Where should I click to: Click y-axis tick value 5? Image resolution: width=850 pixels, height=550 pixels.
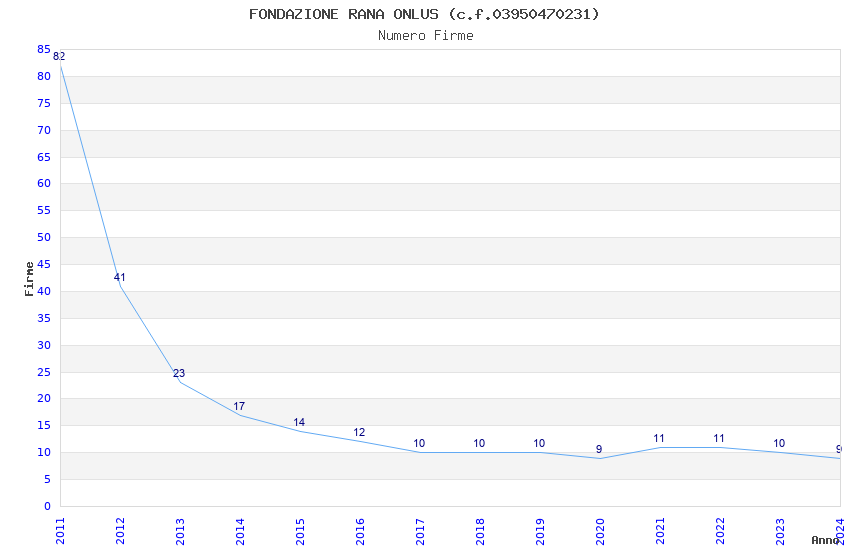(x=48, y=479)
